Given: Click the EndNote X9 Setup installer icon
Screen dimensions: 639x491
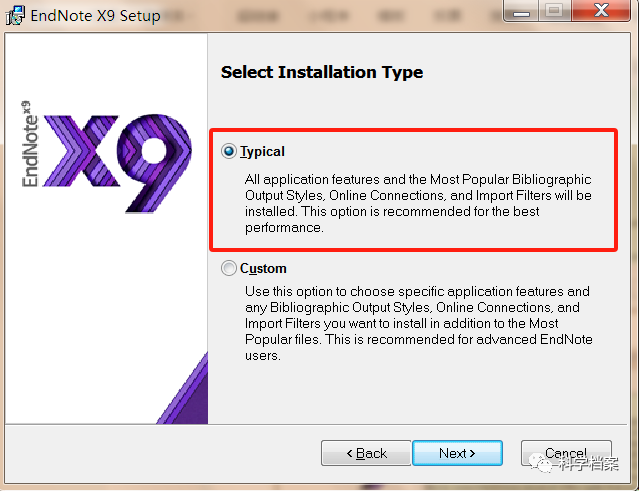Looking at the screenshot, I should pyautogui.click(x=15, y=15).
